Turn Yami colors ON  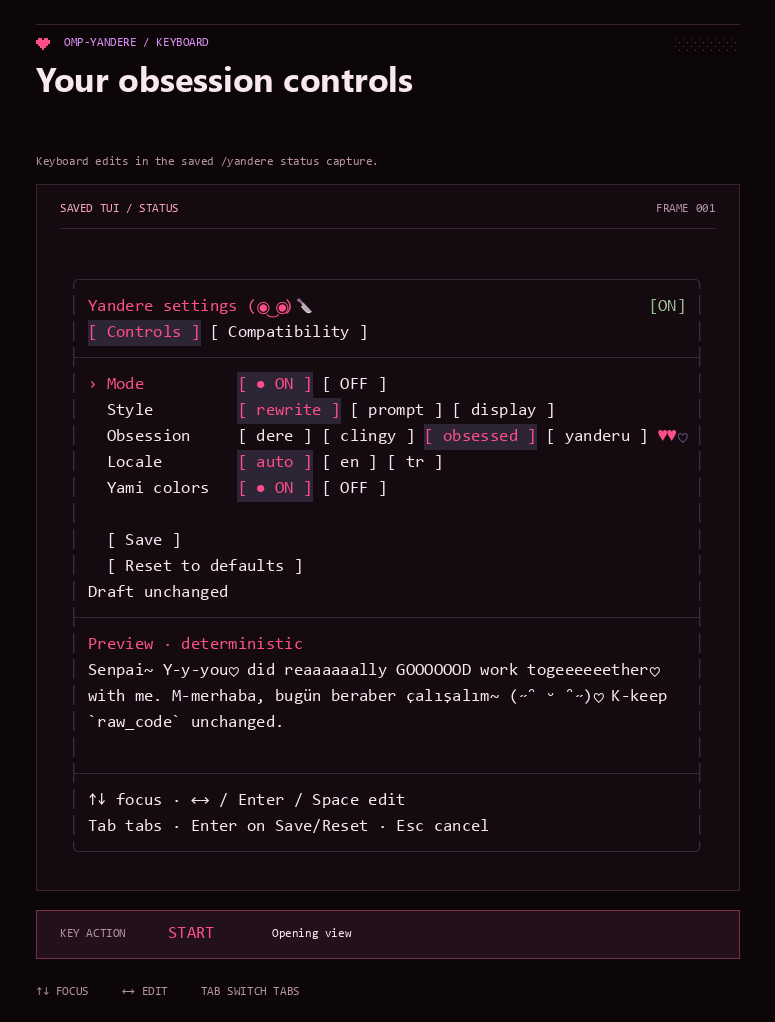[275, 488]
